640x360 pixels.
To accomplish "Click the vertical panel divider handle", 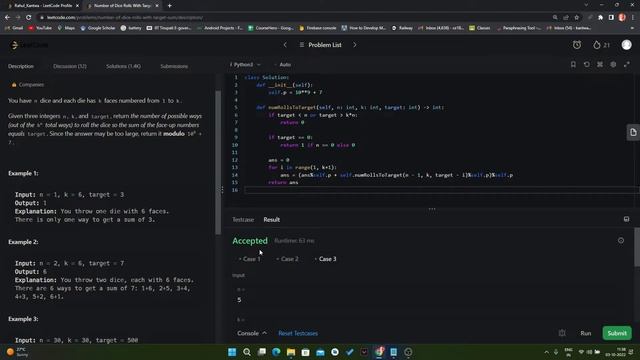I will coord(222,190).
